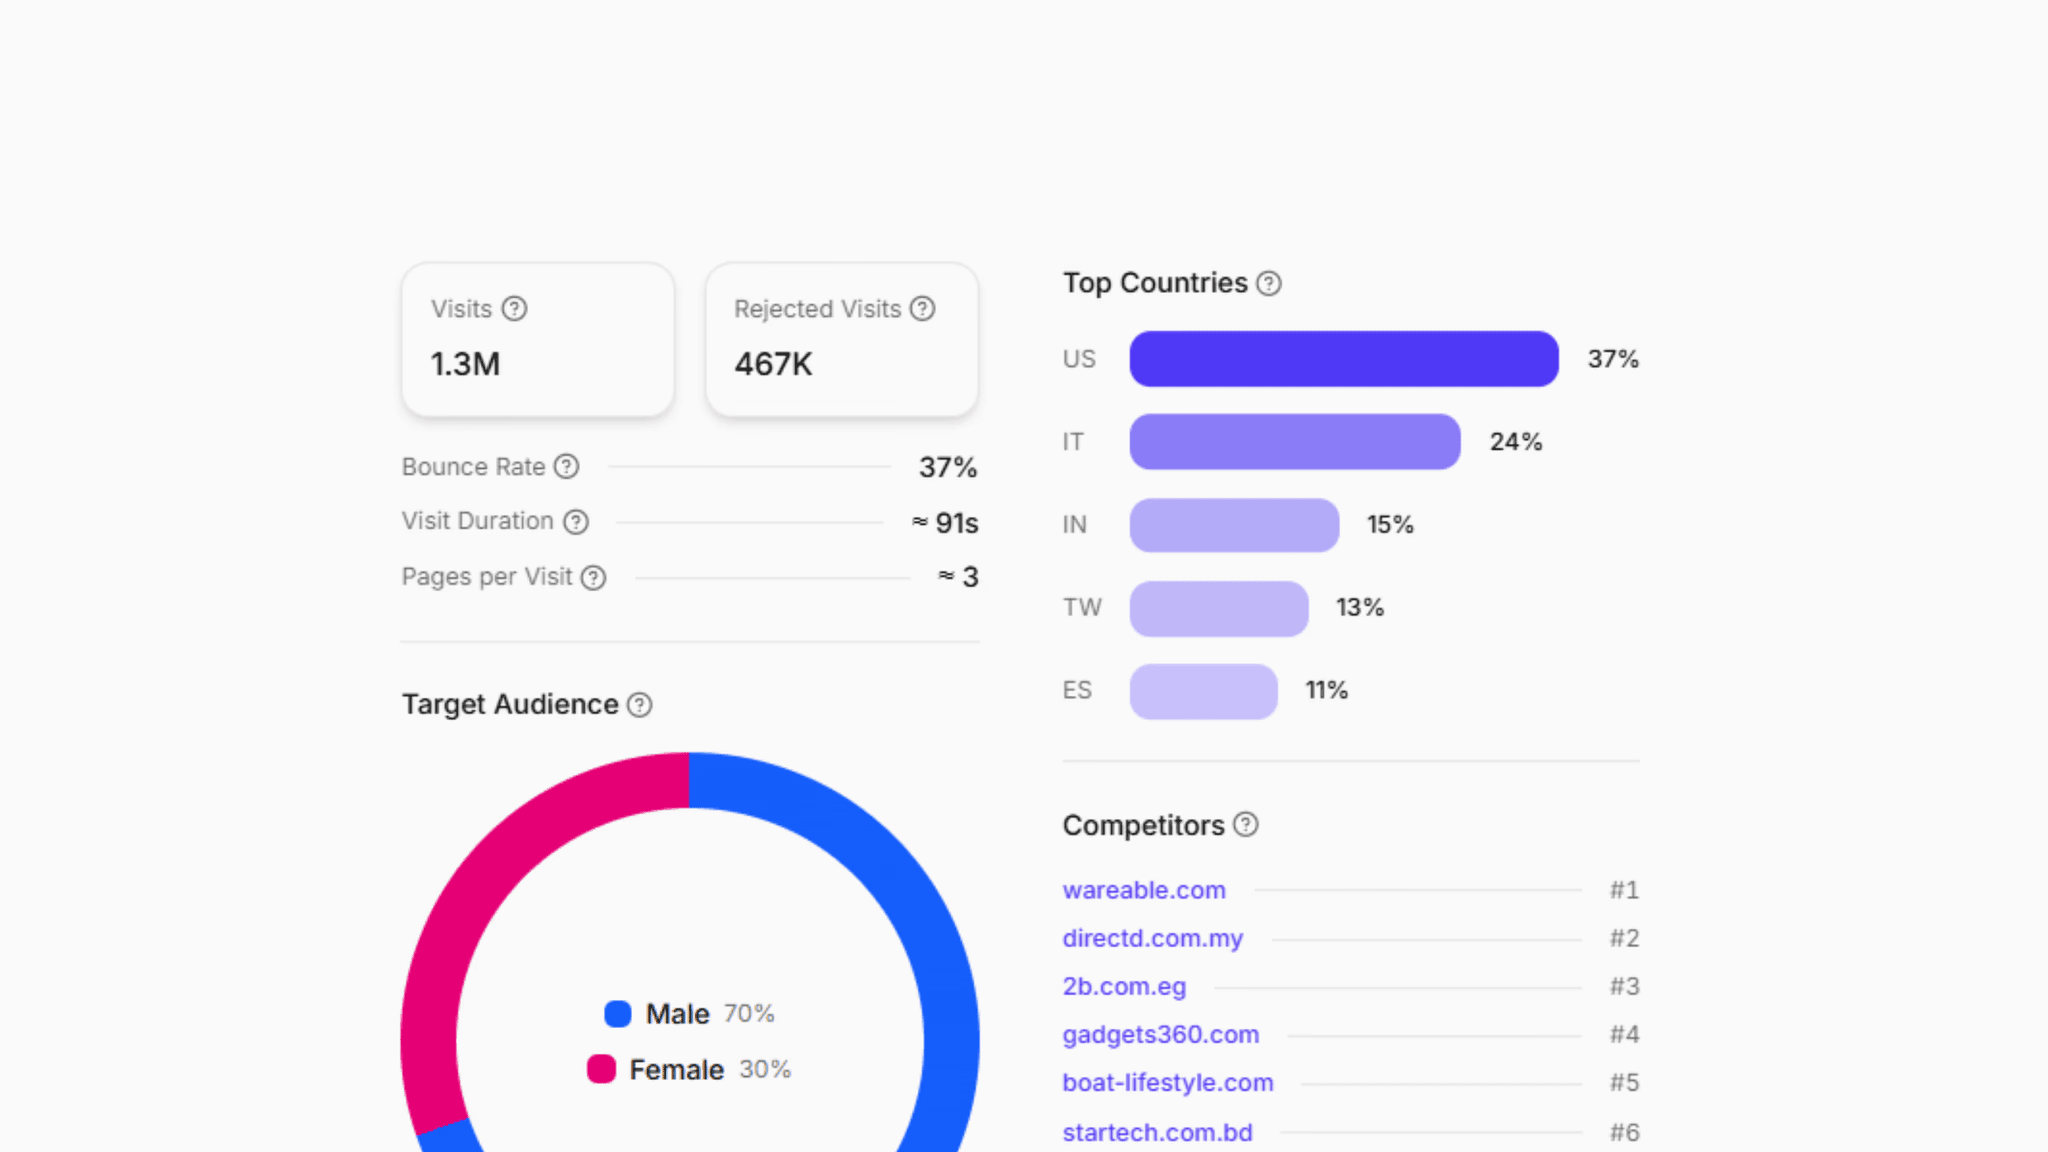Open the wareable.com competitor link
The width and height of the screenshot is (2048, 1152).
click(x=1144, y=890)
